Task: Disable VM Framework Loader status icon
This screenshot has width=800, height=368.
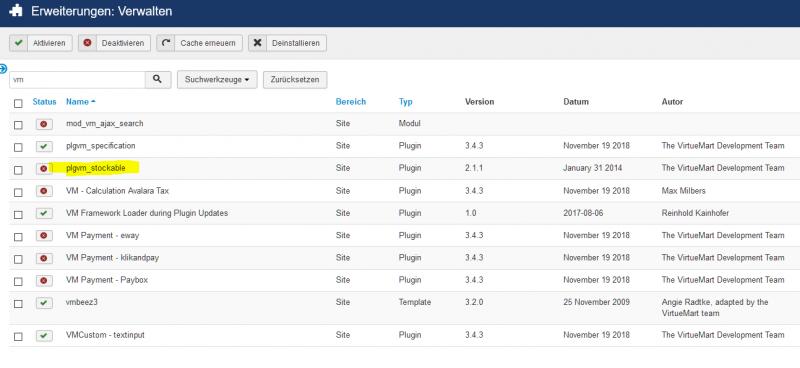Action: pos(44,213)
